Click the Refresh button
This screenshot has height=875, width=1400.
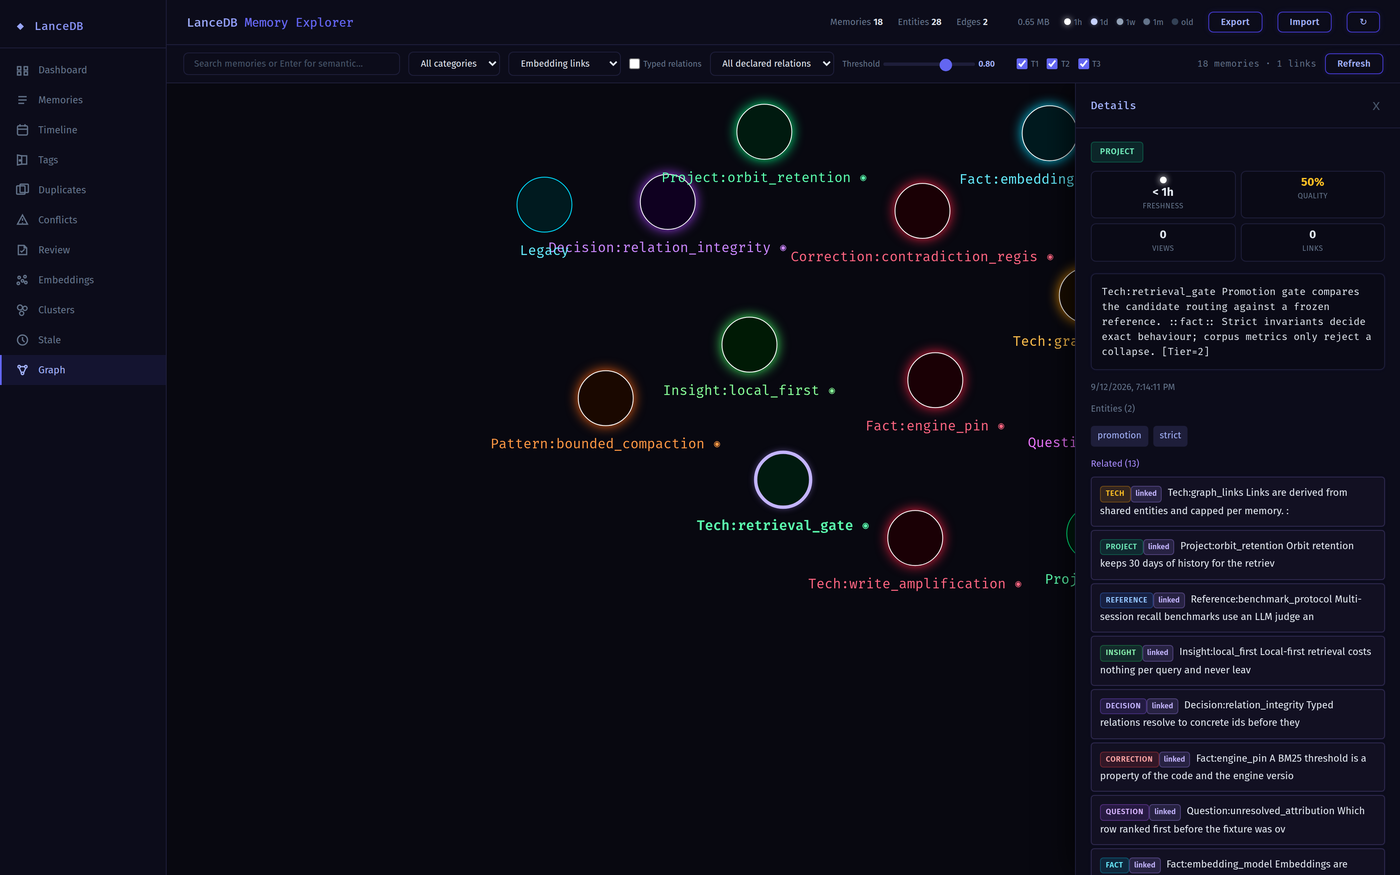click(x=1354, y=64)
